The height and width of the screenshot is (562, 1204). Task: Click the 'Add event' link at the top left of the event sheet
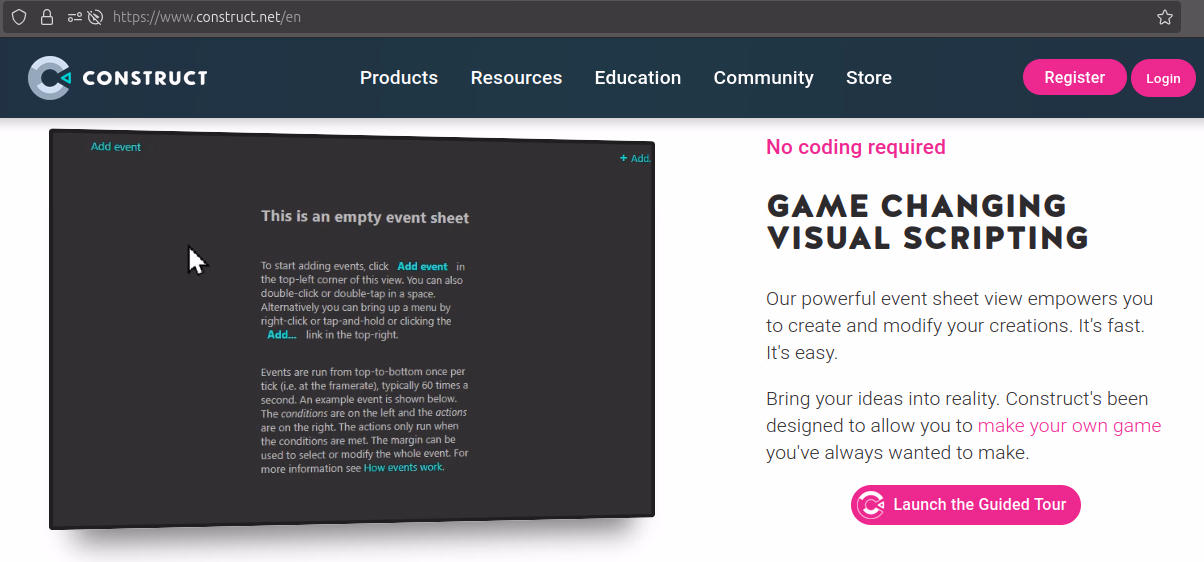point(116,147)
